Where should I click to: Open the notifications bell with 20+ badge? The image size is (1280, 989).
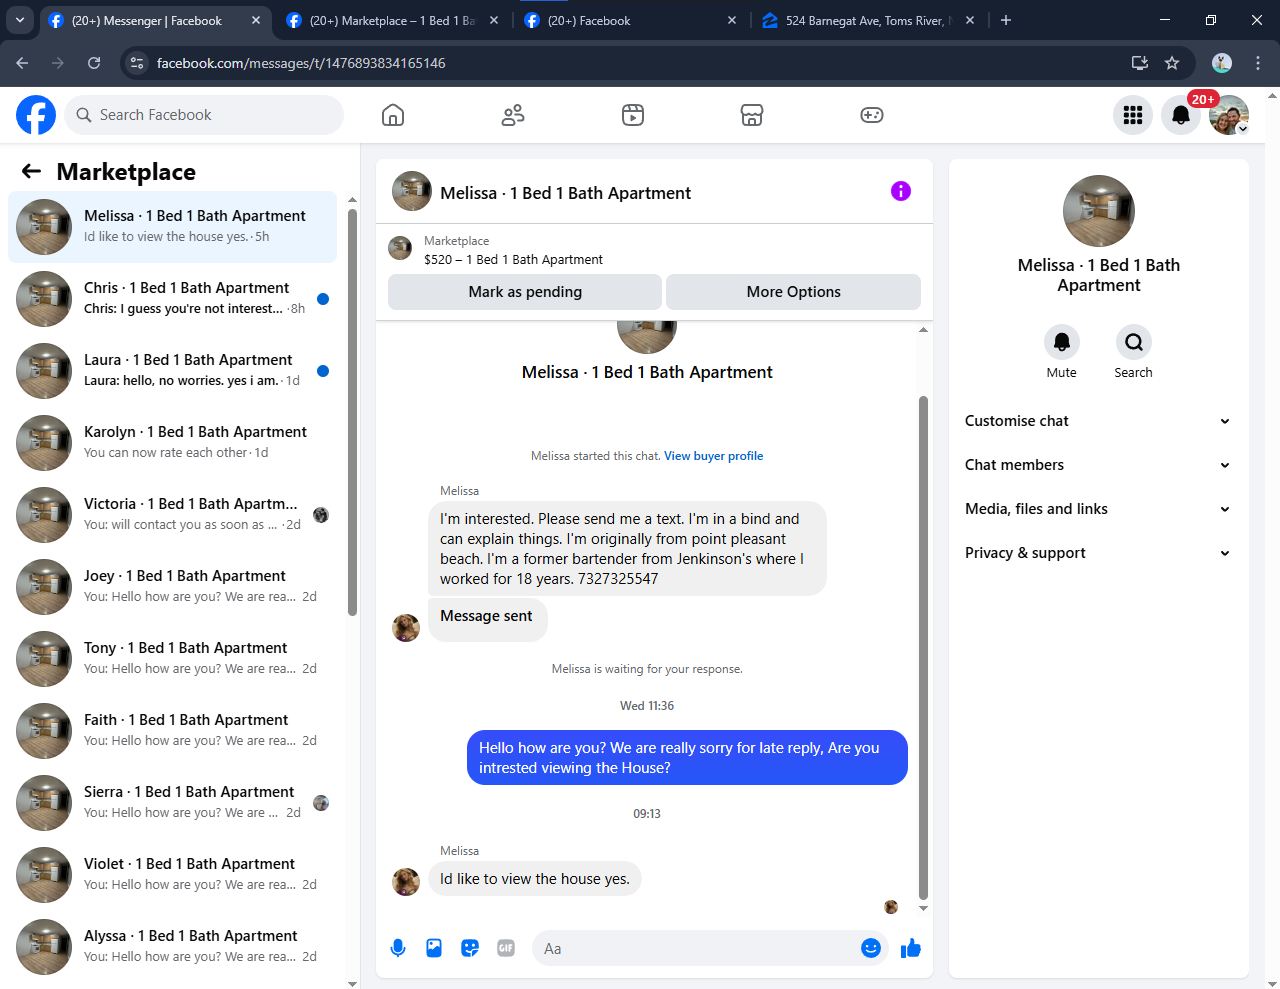click(x=1181, y=115)
